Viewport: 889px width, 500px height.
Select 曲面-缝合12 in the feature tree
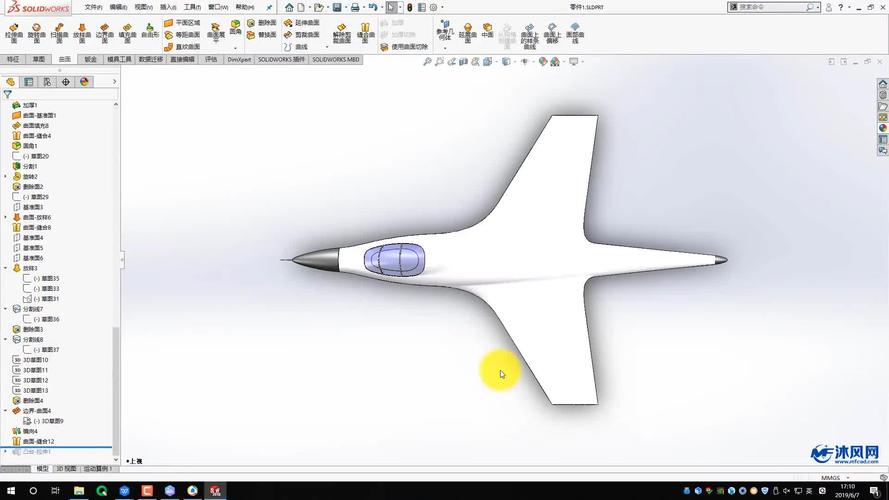point(38,441)
